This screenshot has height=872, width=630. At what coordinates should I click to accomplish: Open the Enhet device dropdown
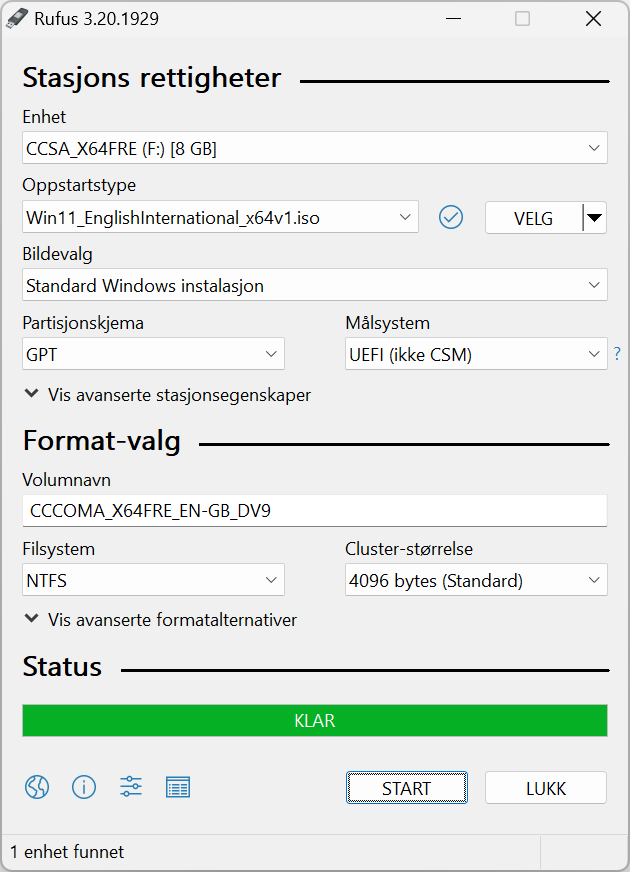coord(315,148)
